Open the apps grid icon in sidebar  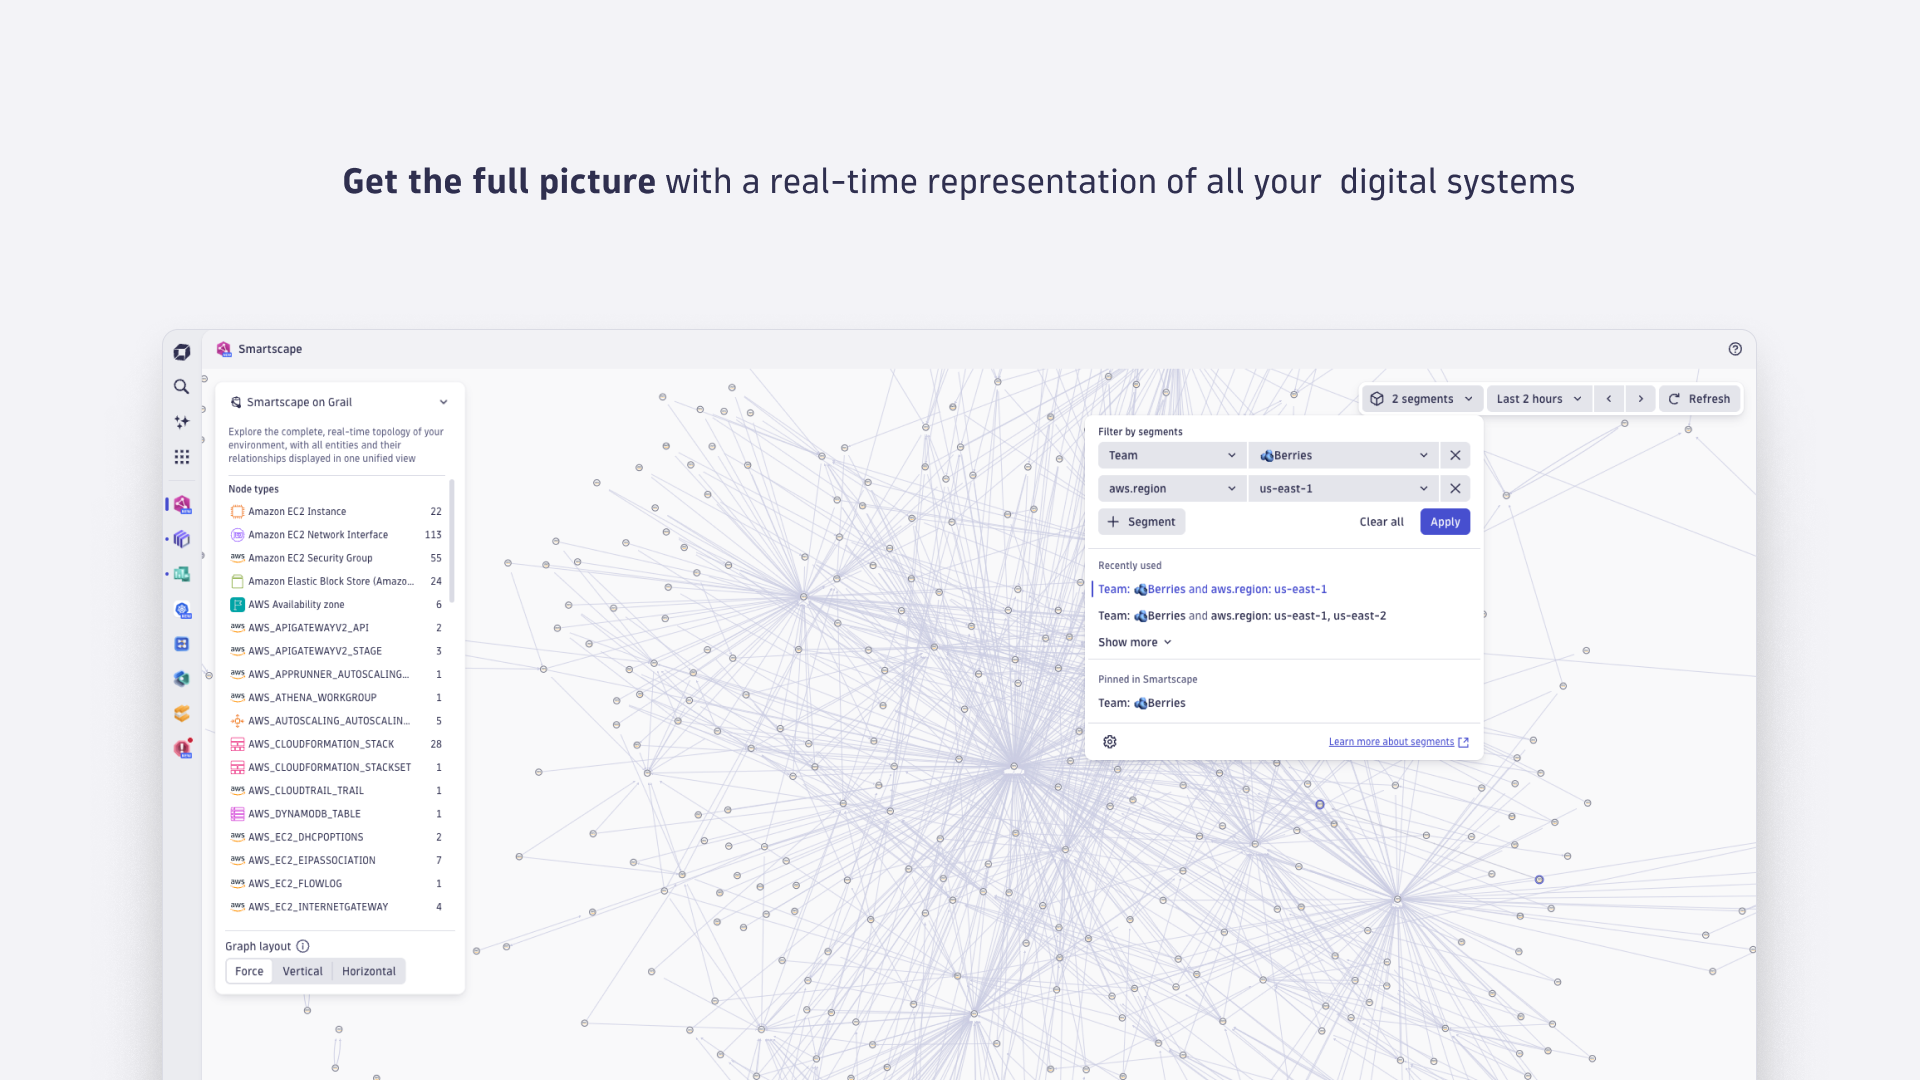coord(181,456)
